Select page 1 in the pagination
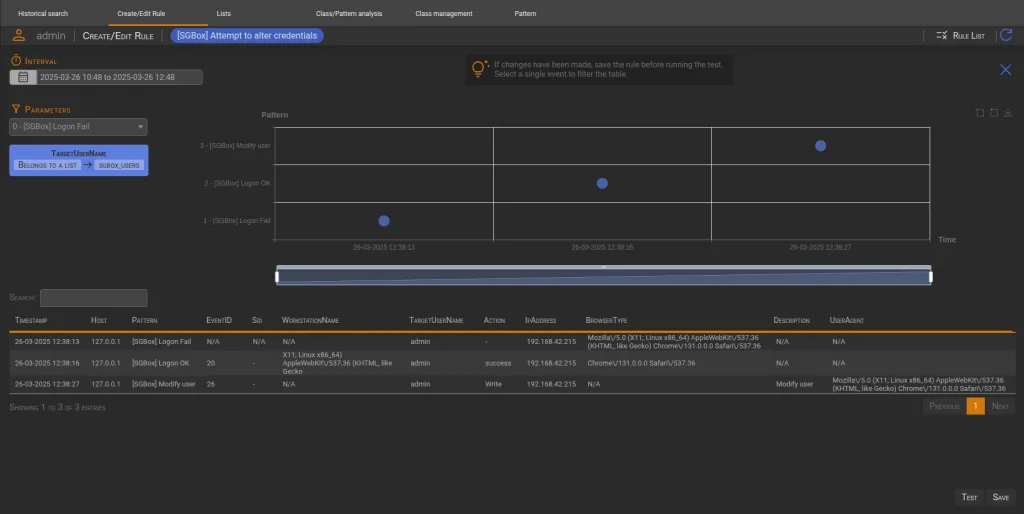Image resolution: width=1024 pixels, height=514 pixels. pos(975,406)
